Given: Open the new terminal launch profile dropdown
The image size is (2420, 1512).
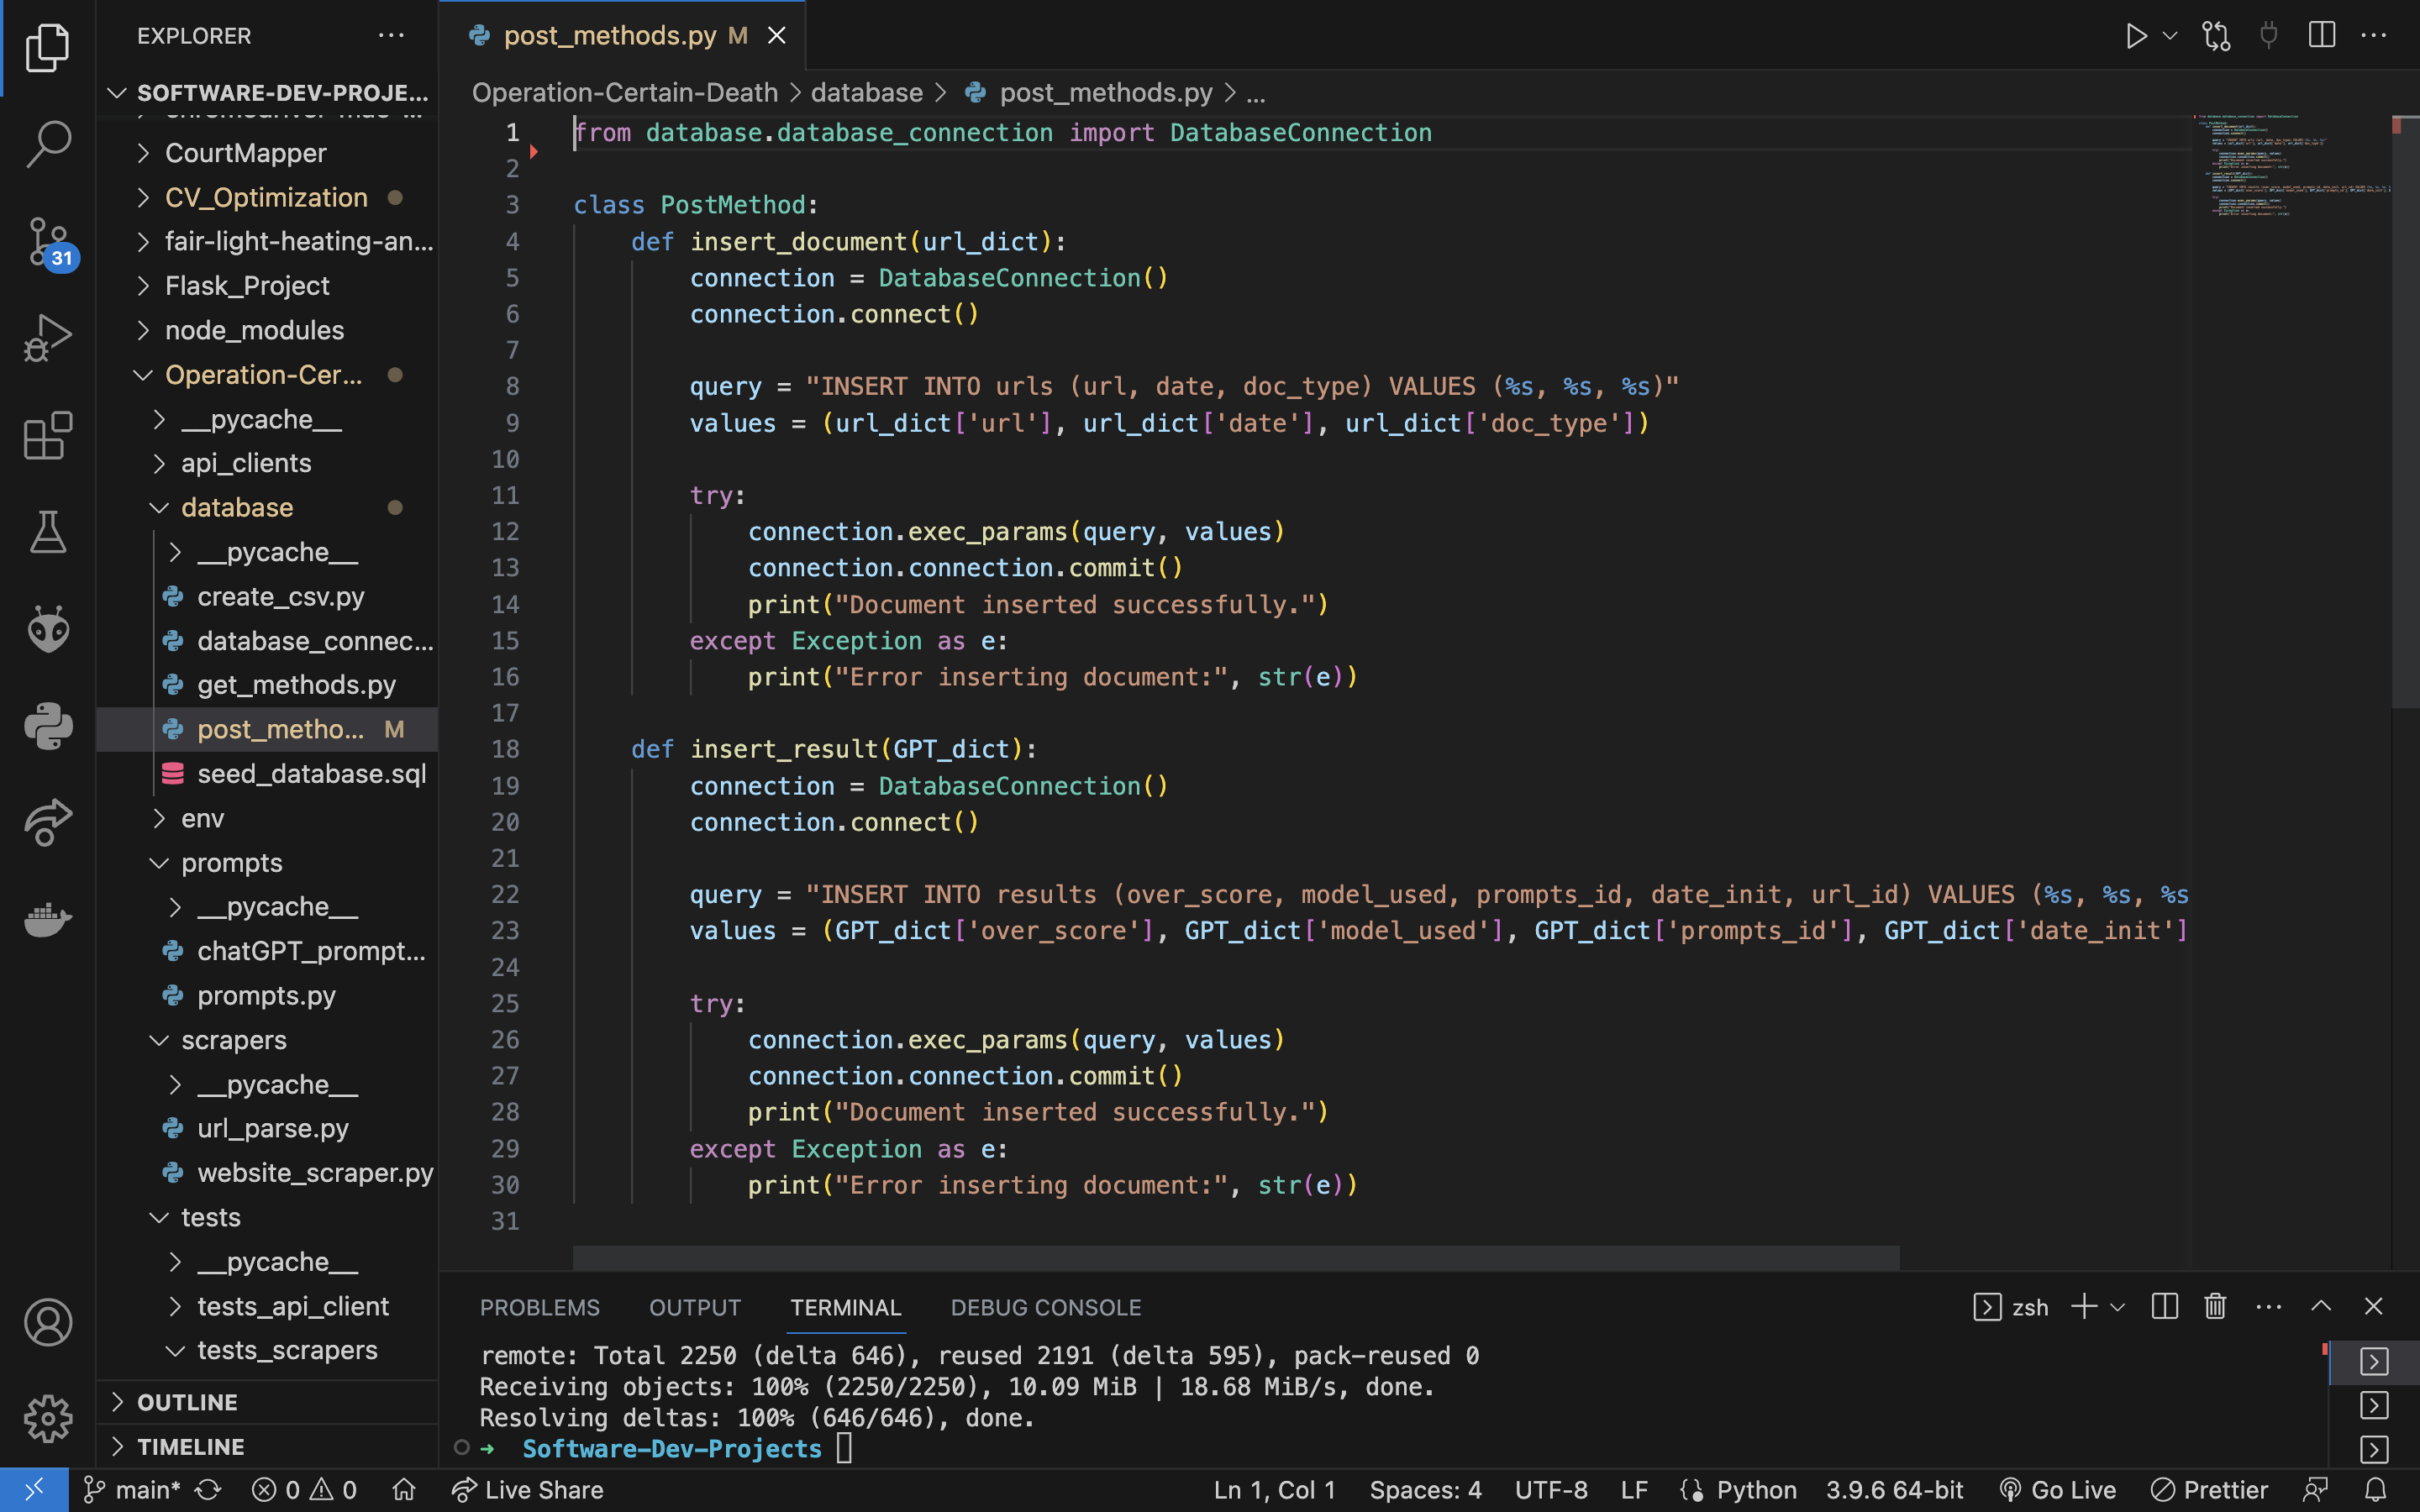Looking at the screenshot, I should [x=2118, y=1307].
